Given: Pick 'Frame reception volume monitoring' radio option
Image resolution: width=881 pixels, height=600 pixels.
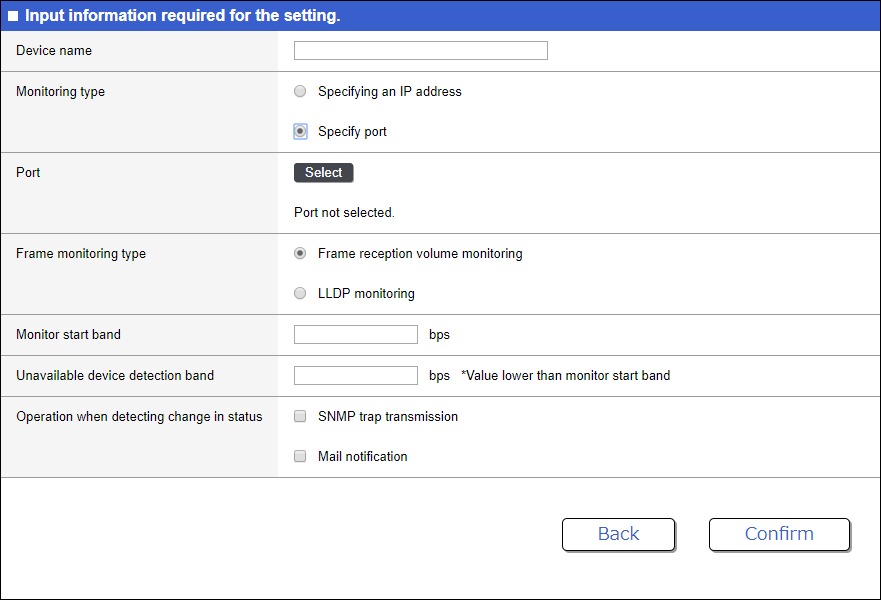Looking at the screenshot, I should (x=300, y=254).
